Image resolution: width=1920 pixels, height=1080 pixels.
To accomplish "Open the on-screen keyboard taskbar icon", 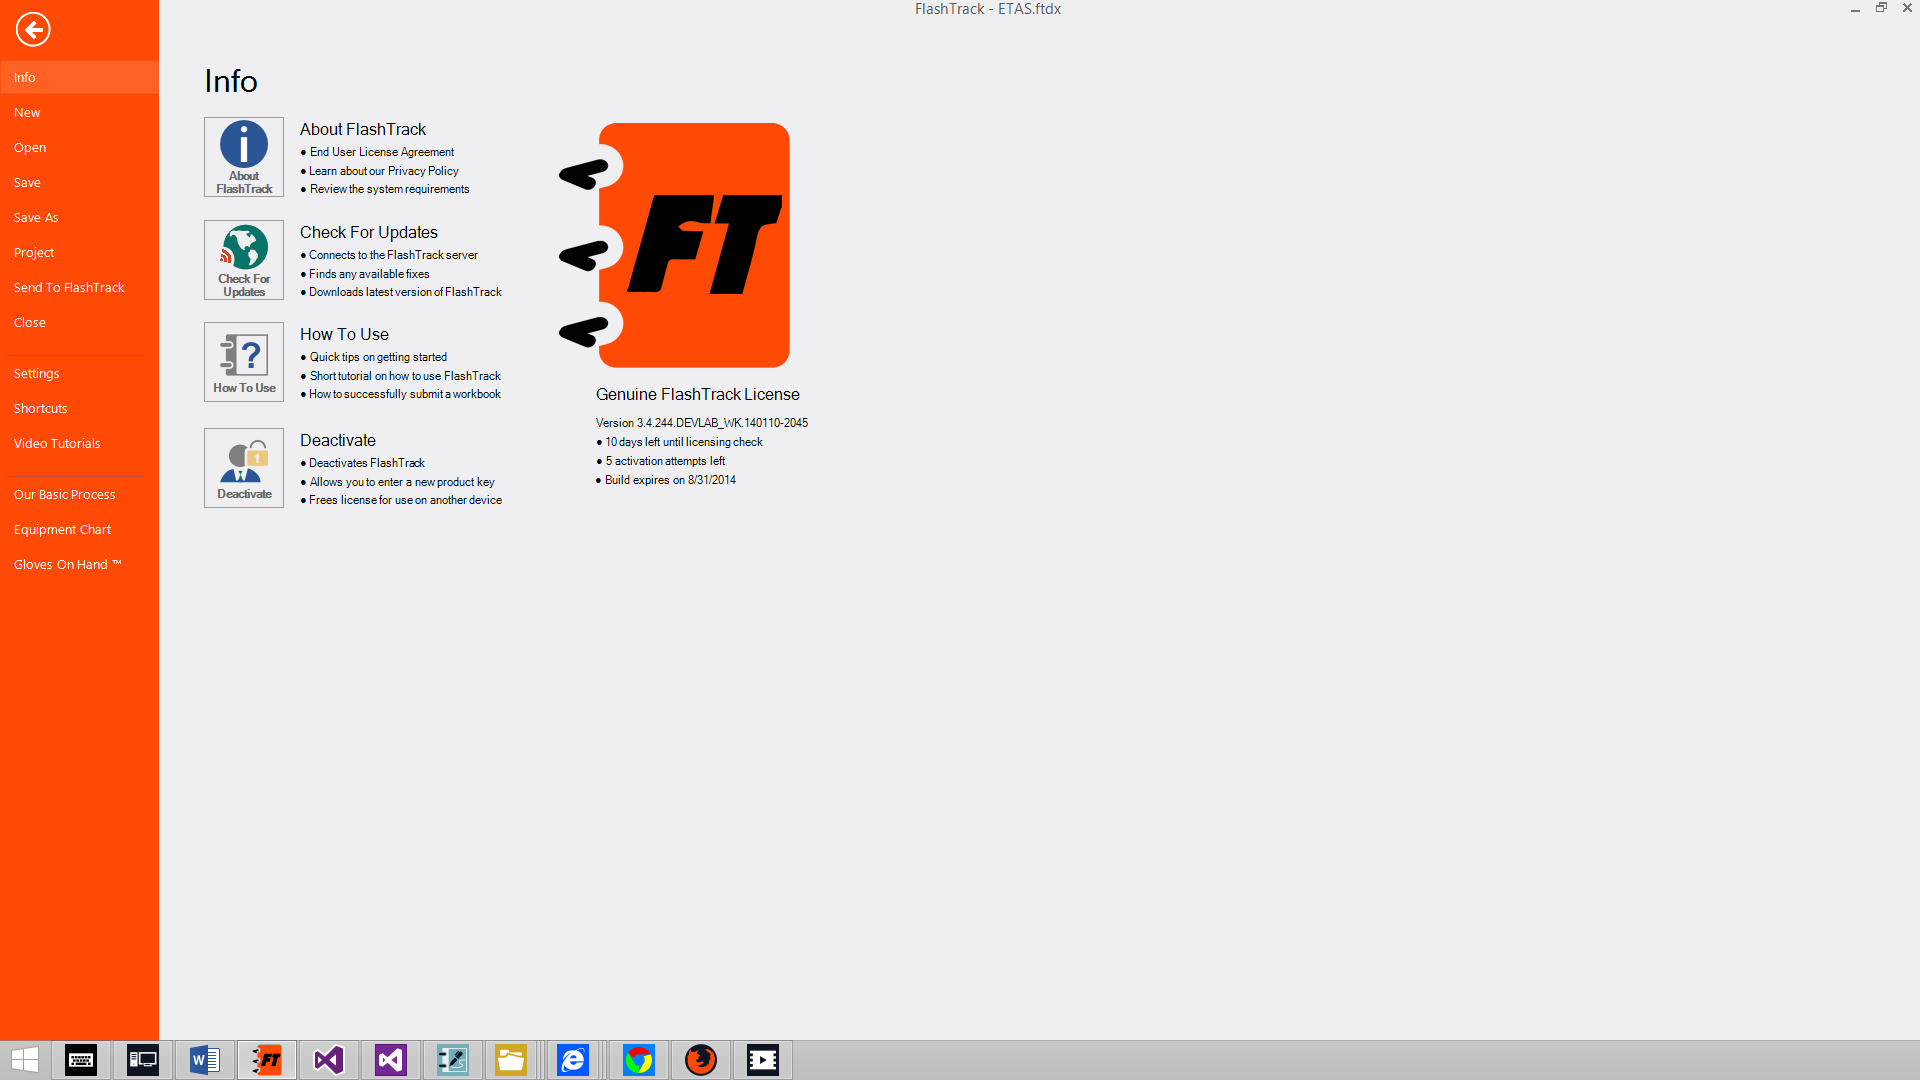I will (x=81, y=1060).
